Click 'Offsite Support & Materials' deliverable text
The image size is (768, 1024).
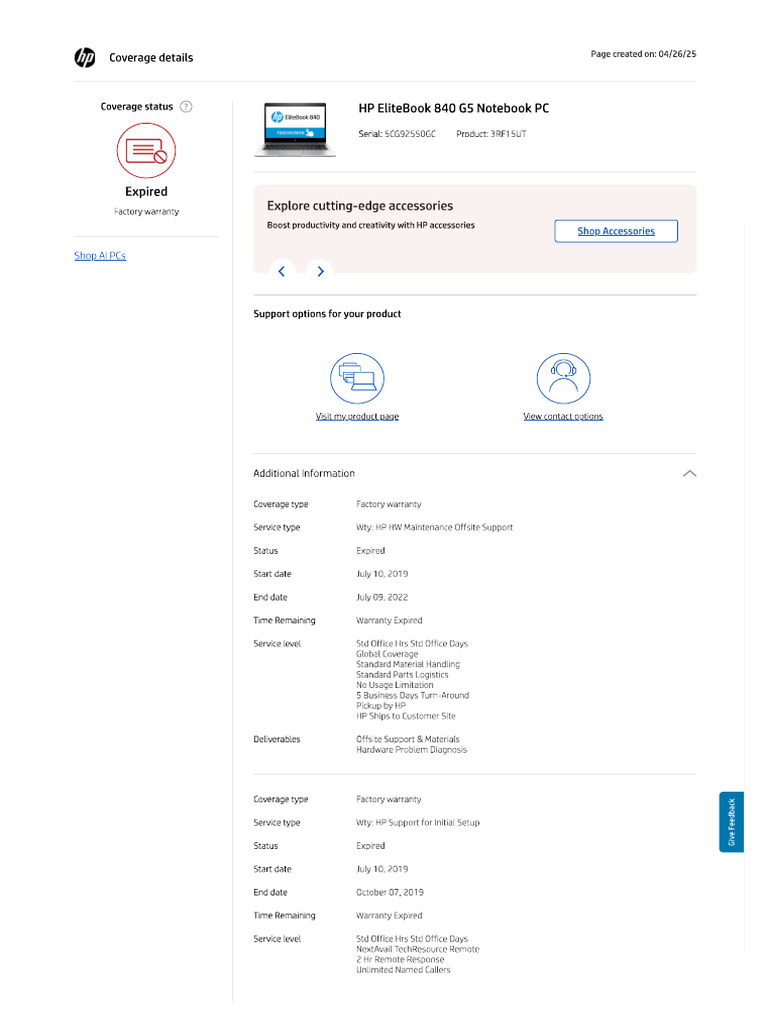coord(408,739)
